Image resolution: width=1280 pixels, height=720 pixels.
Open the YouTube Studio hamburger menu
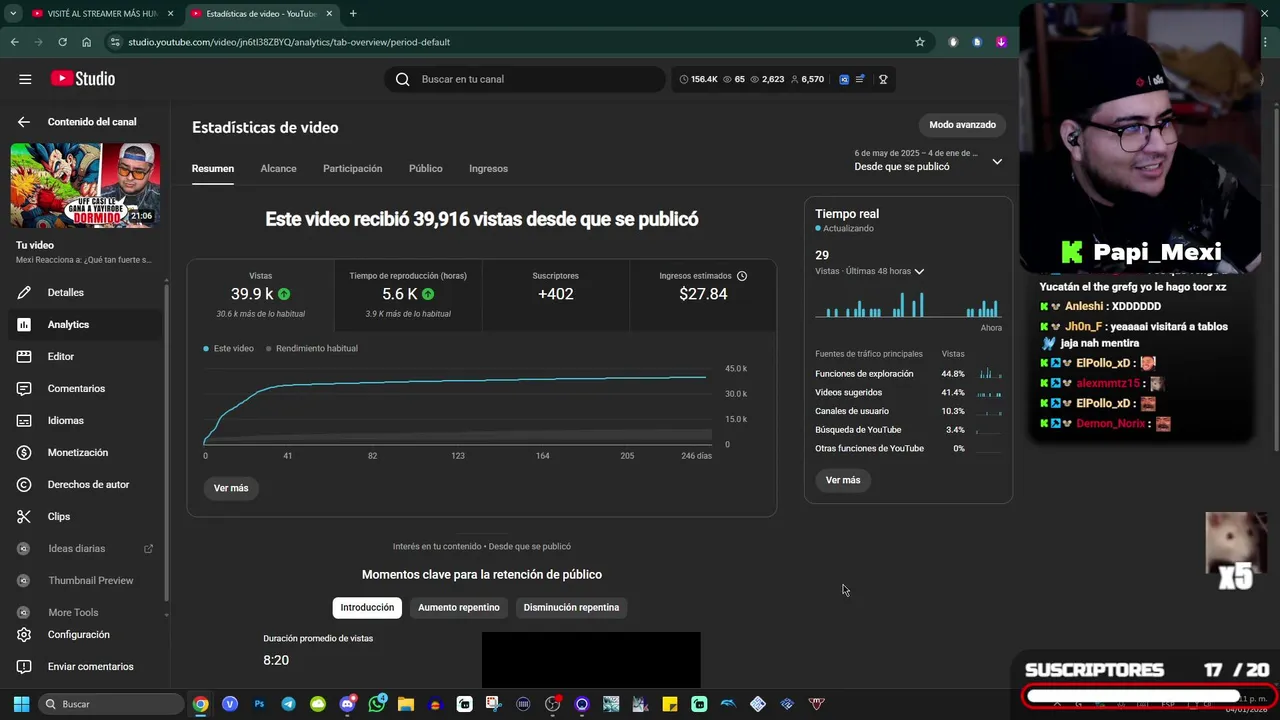click(25, 79)
